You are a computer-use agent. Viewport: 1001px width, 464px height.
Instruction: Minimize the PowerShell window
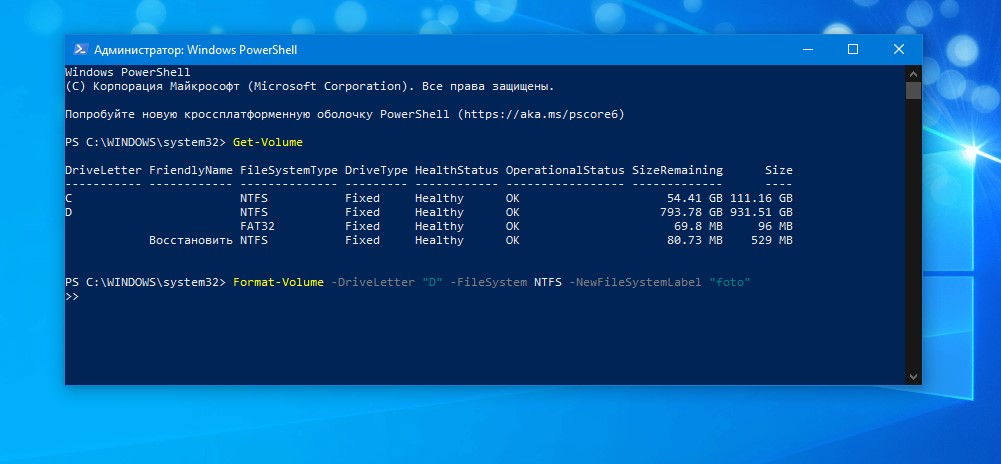(x=807, y=50)
